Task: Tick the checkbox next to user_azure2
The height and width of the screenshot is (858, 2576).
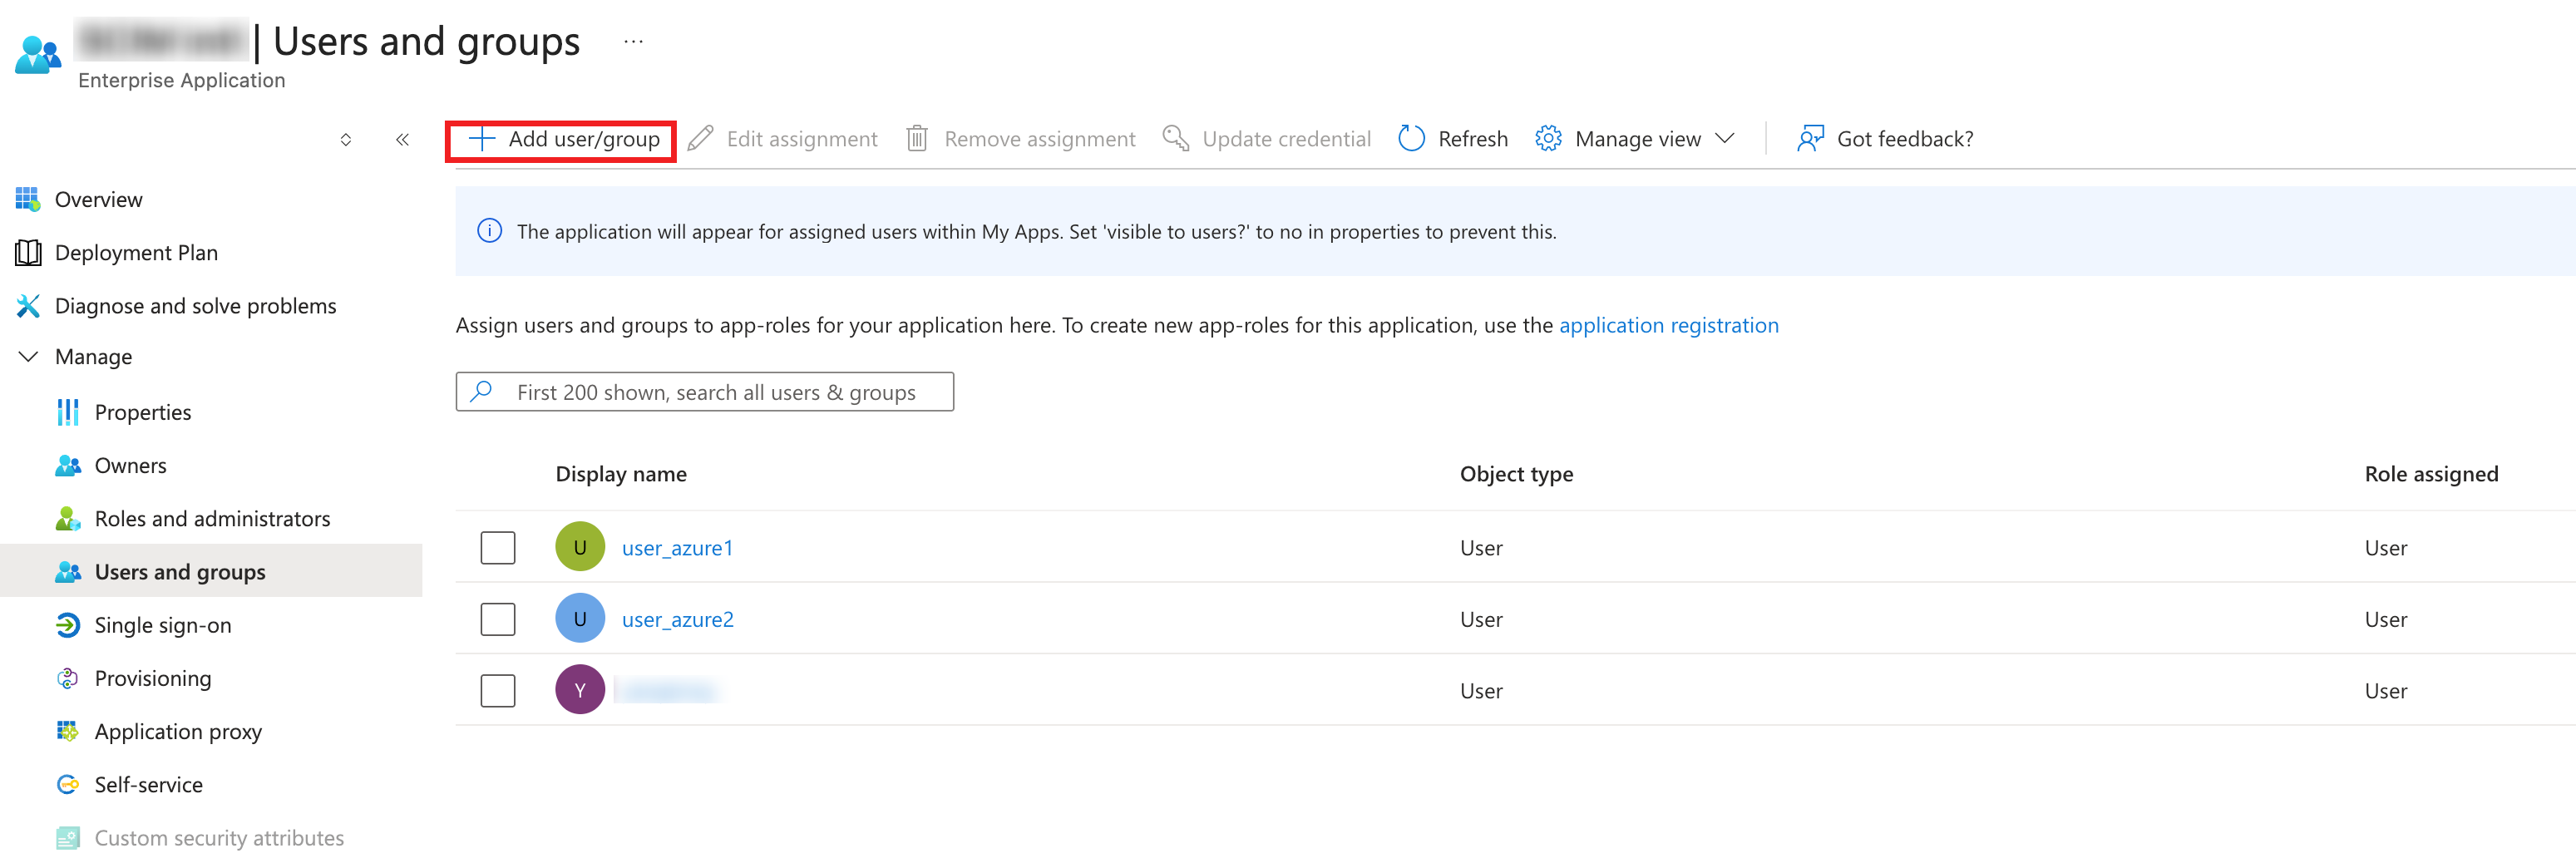Action: click(497, 619)
